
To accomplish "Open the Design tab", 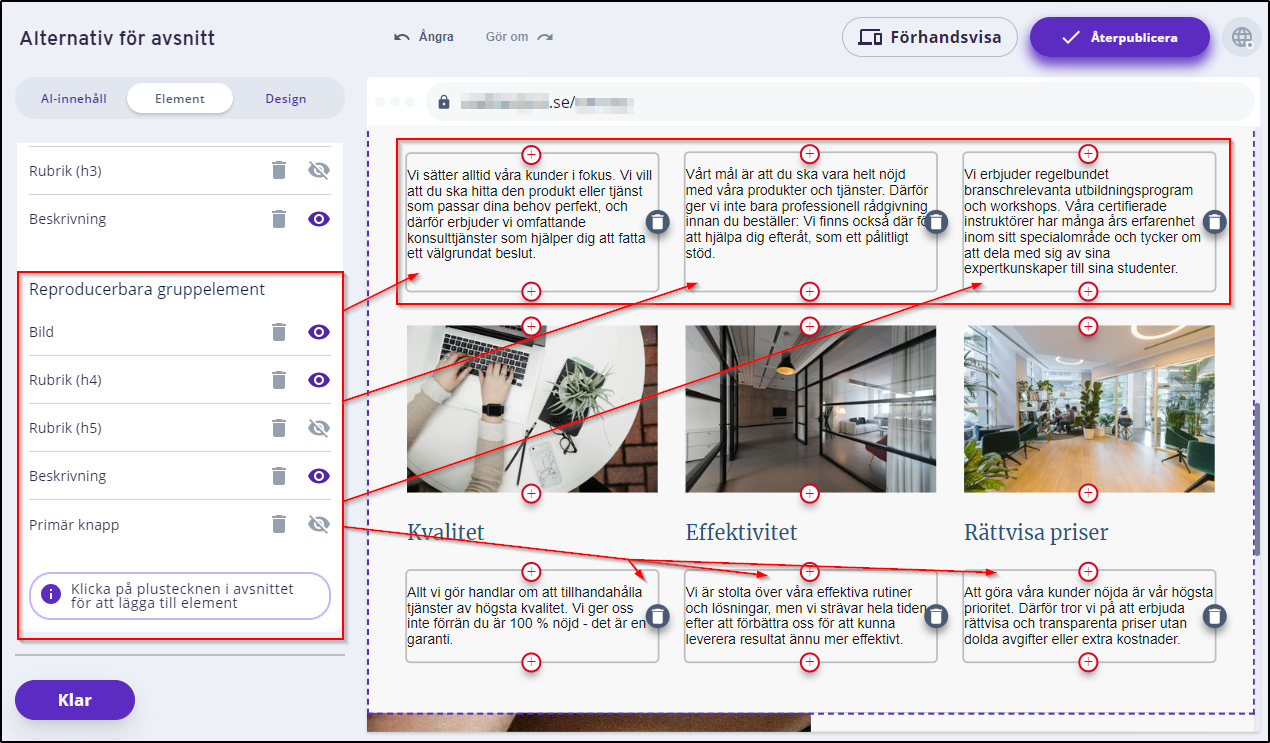I will click(x=286, y=99).
